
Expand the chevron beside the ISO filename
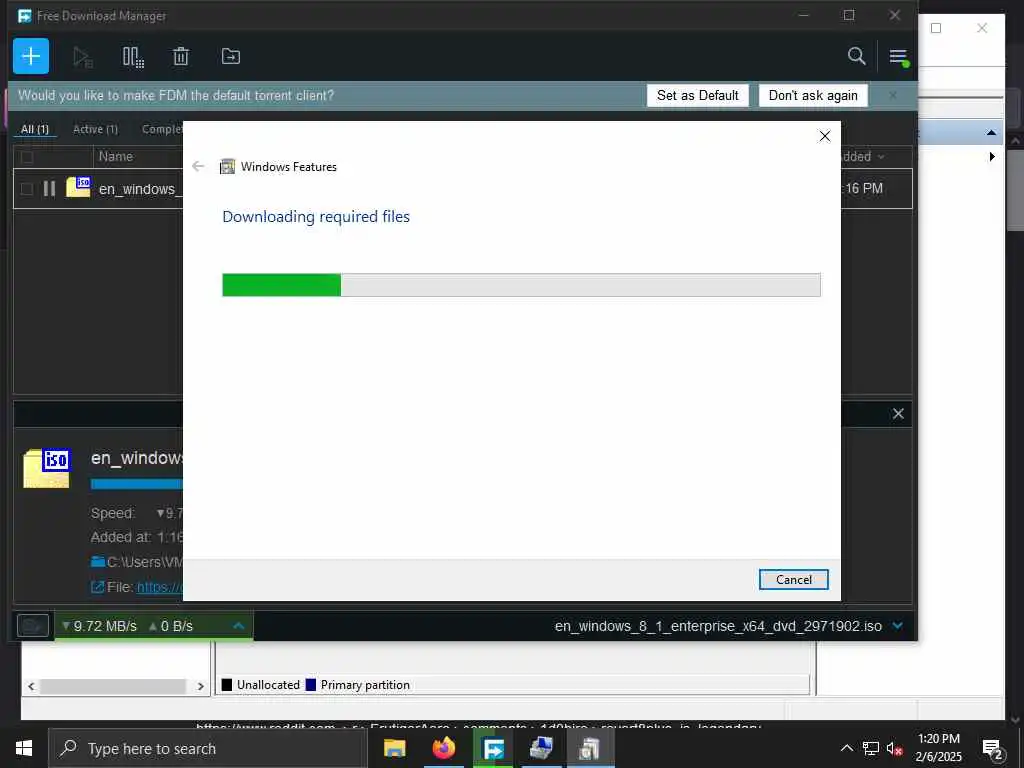(x=898, y=626)
